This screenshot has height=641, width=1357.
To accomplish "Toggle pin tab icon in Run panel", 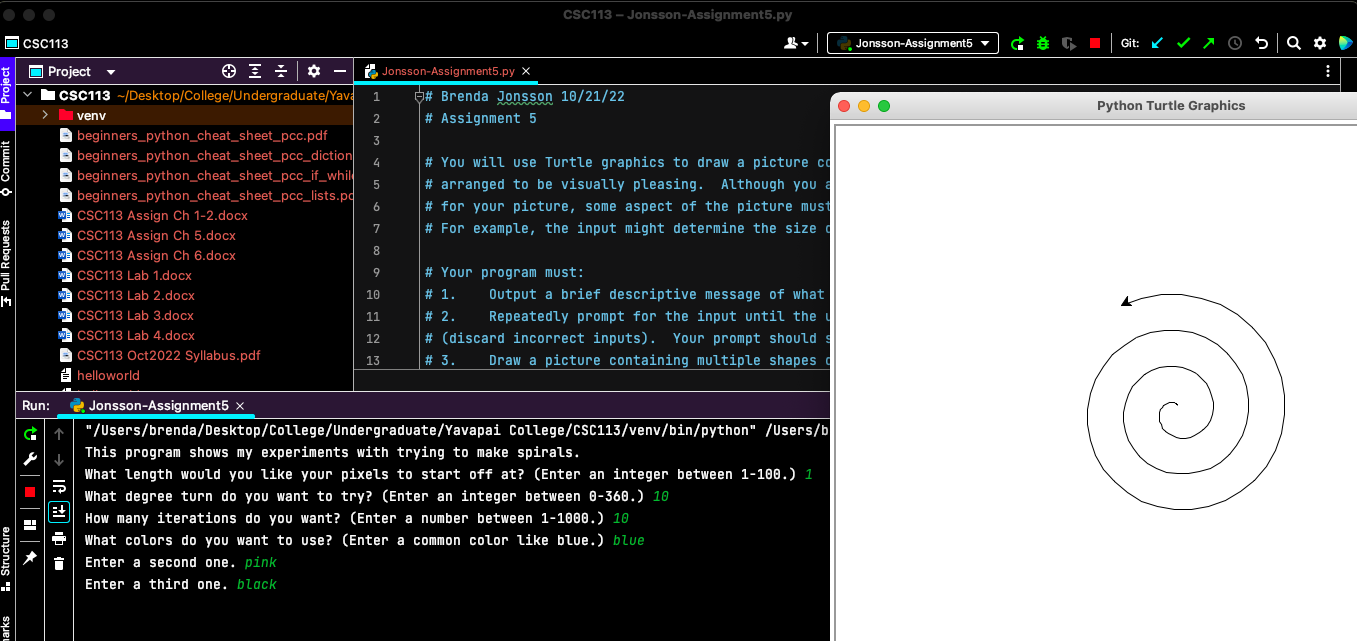I will [x=30, y=557].
